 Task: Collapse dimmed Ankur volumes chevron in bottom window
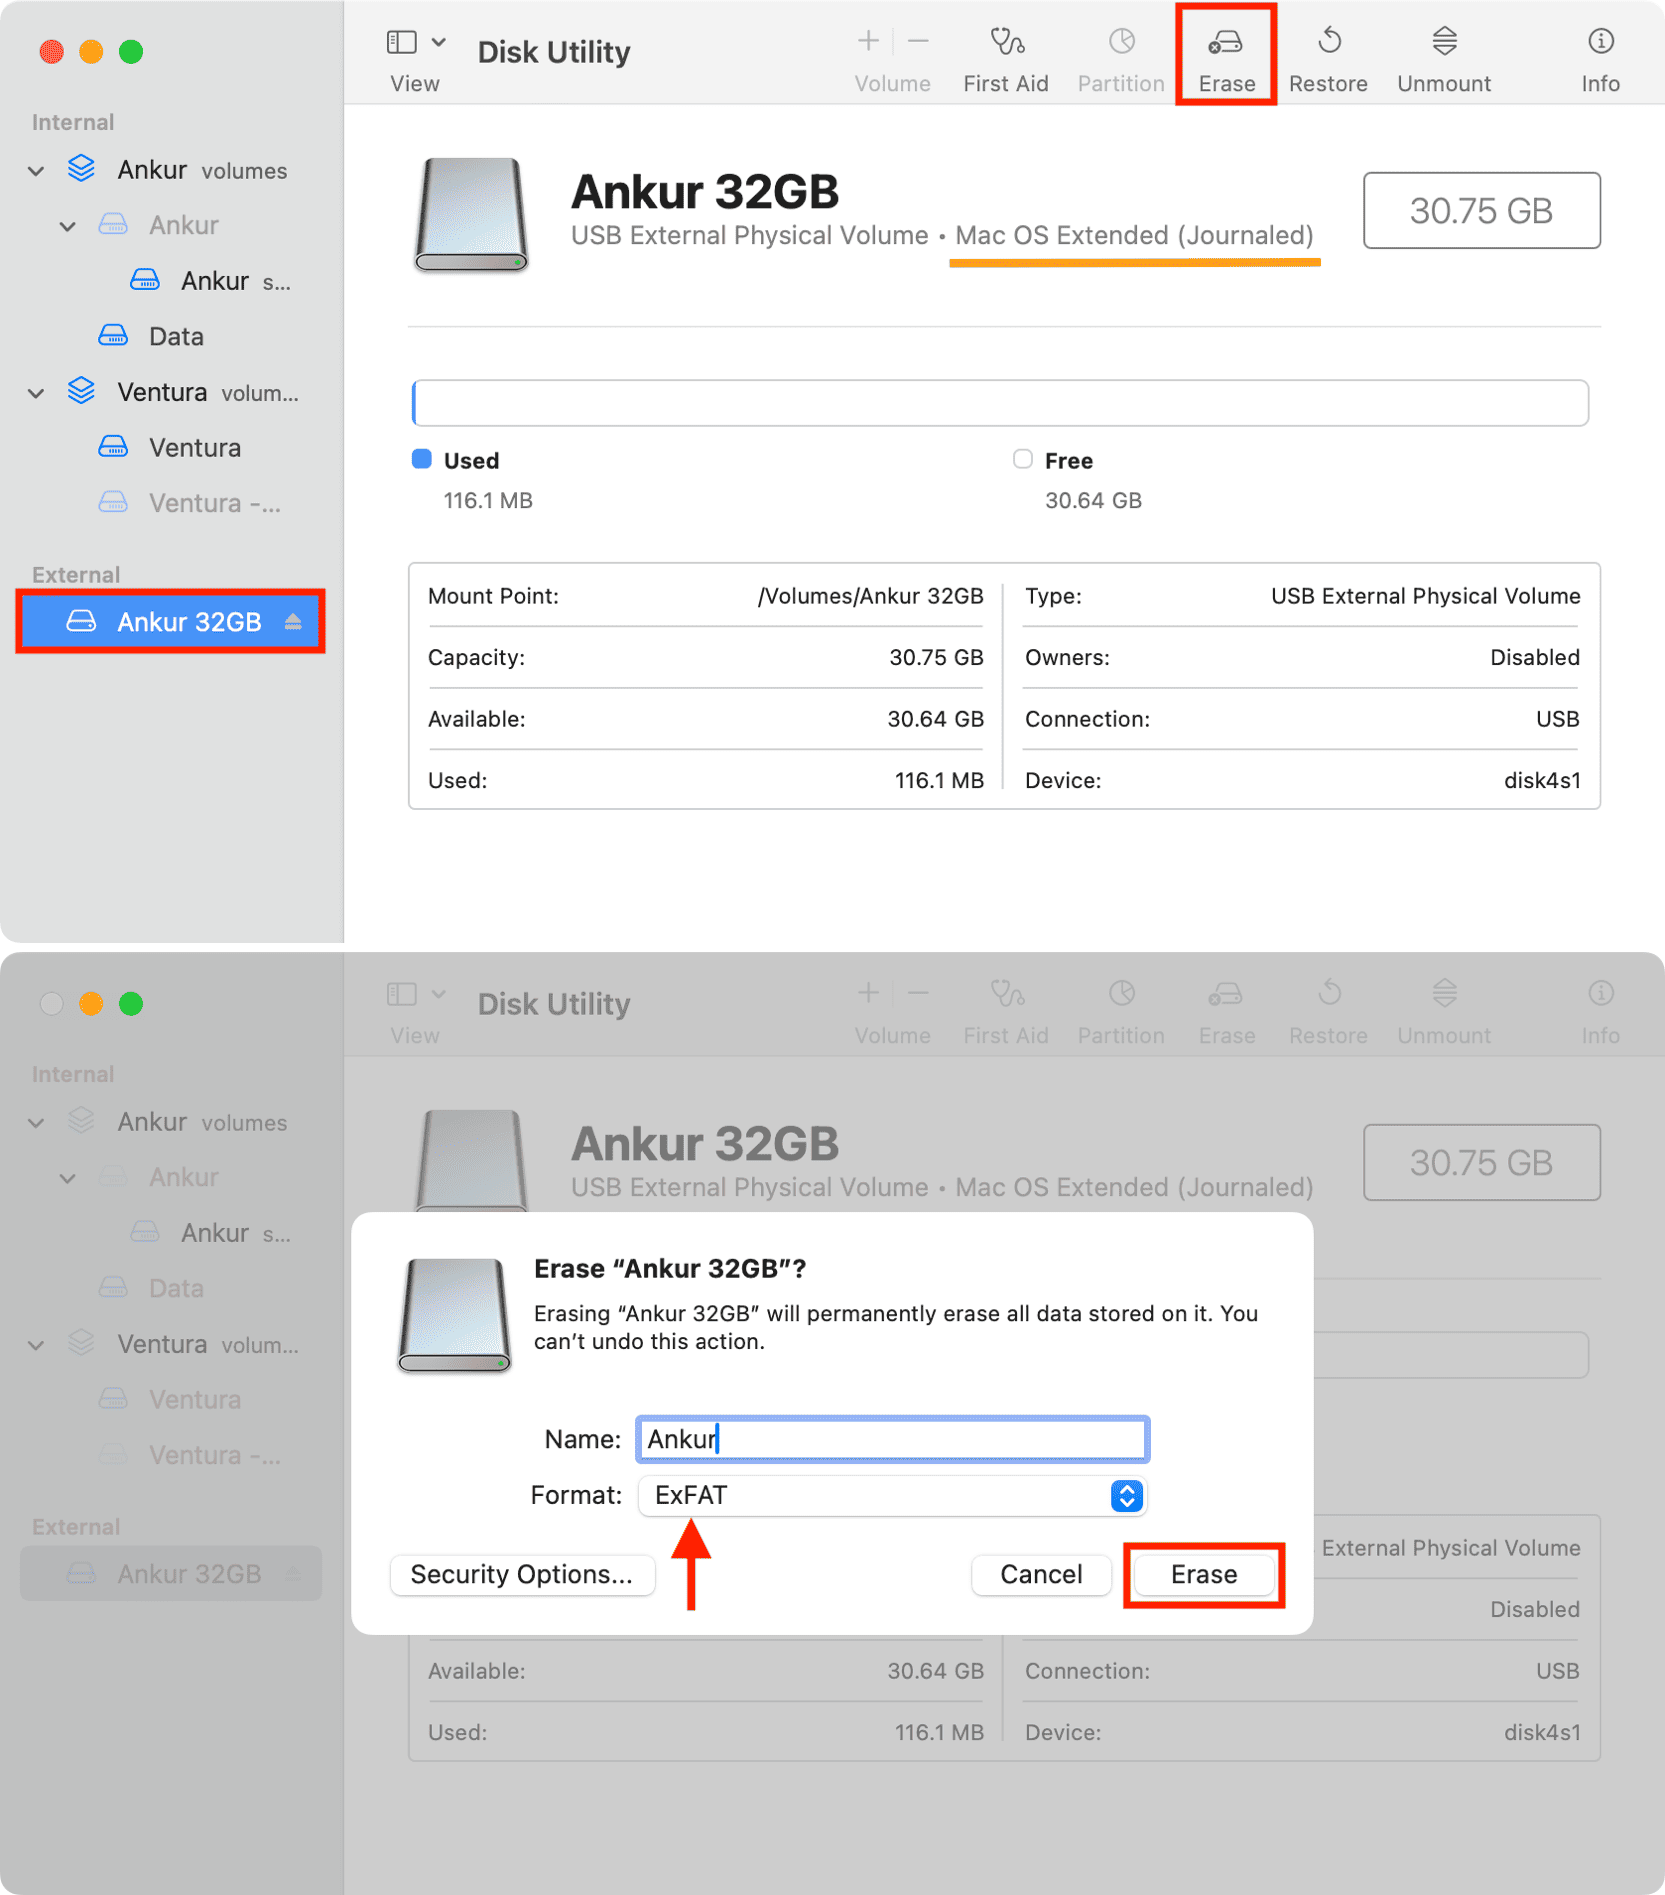point(36,1123)
